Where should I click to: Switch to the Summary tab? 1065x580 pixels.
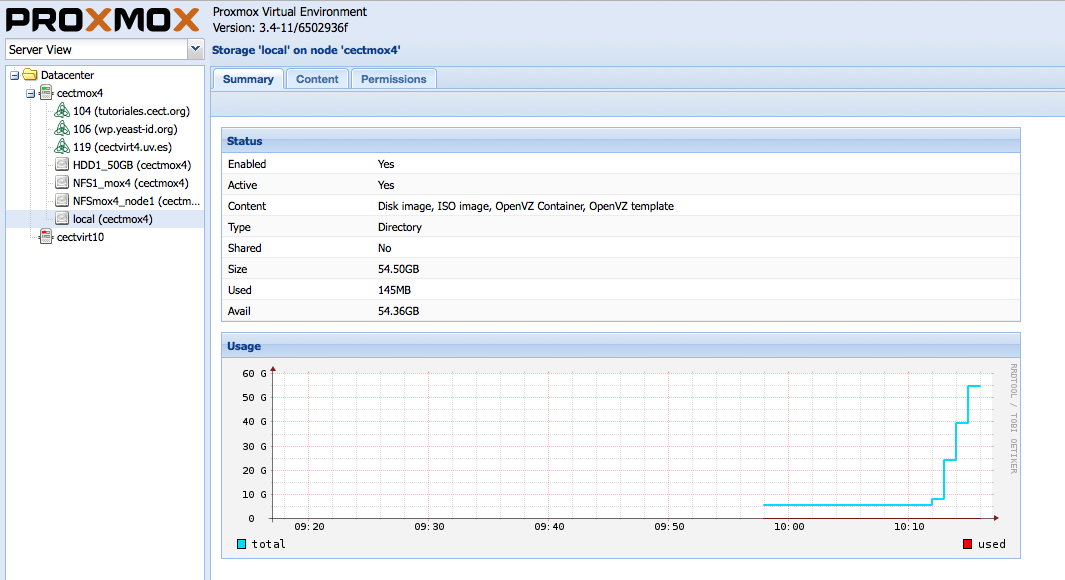[x=248, y=79]
